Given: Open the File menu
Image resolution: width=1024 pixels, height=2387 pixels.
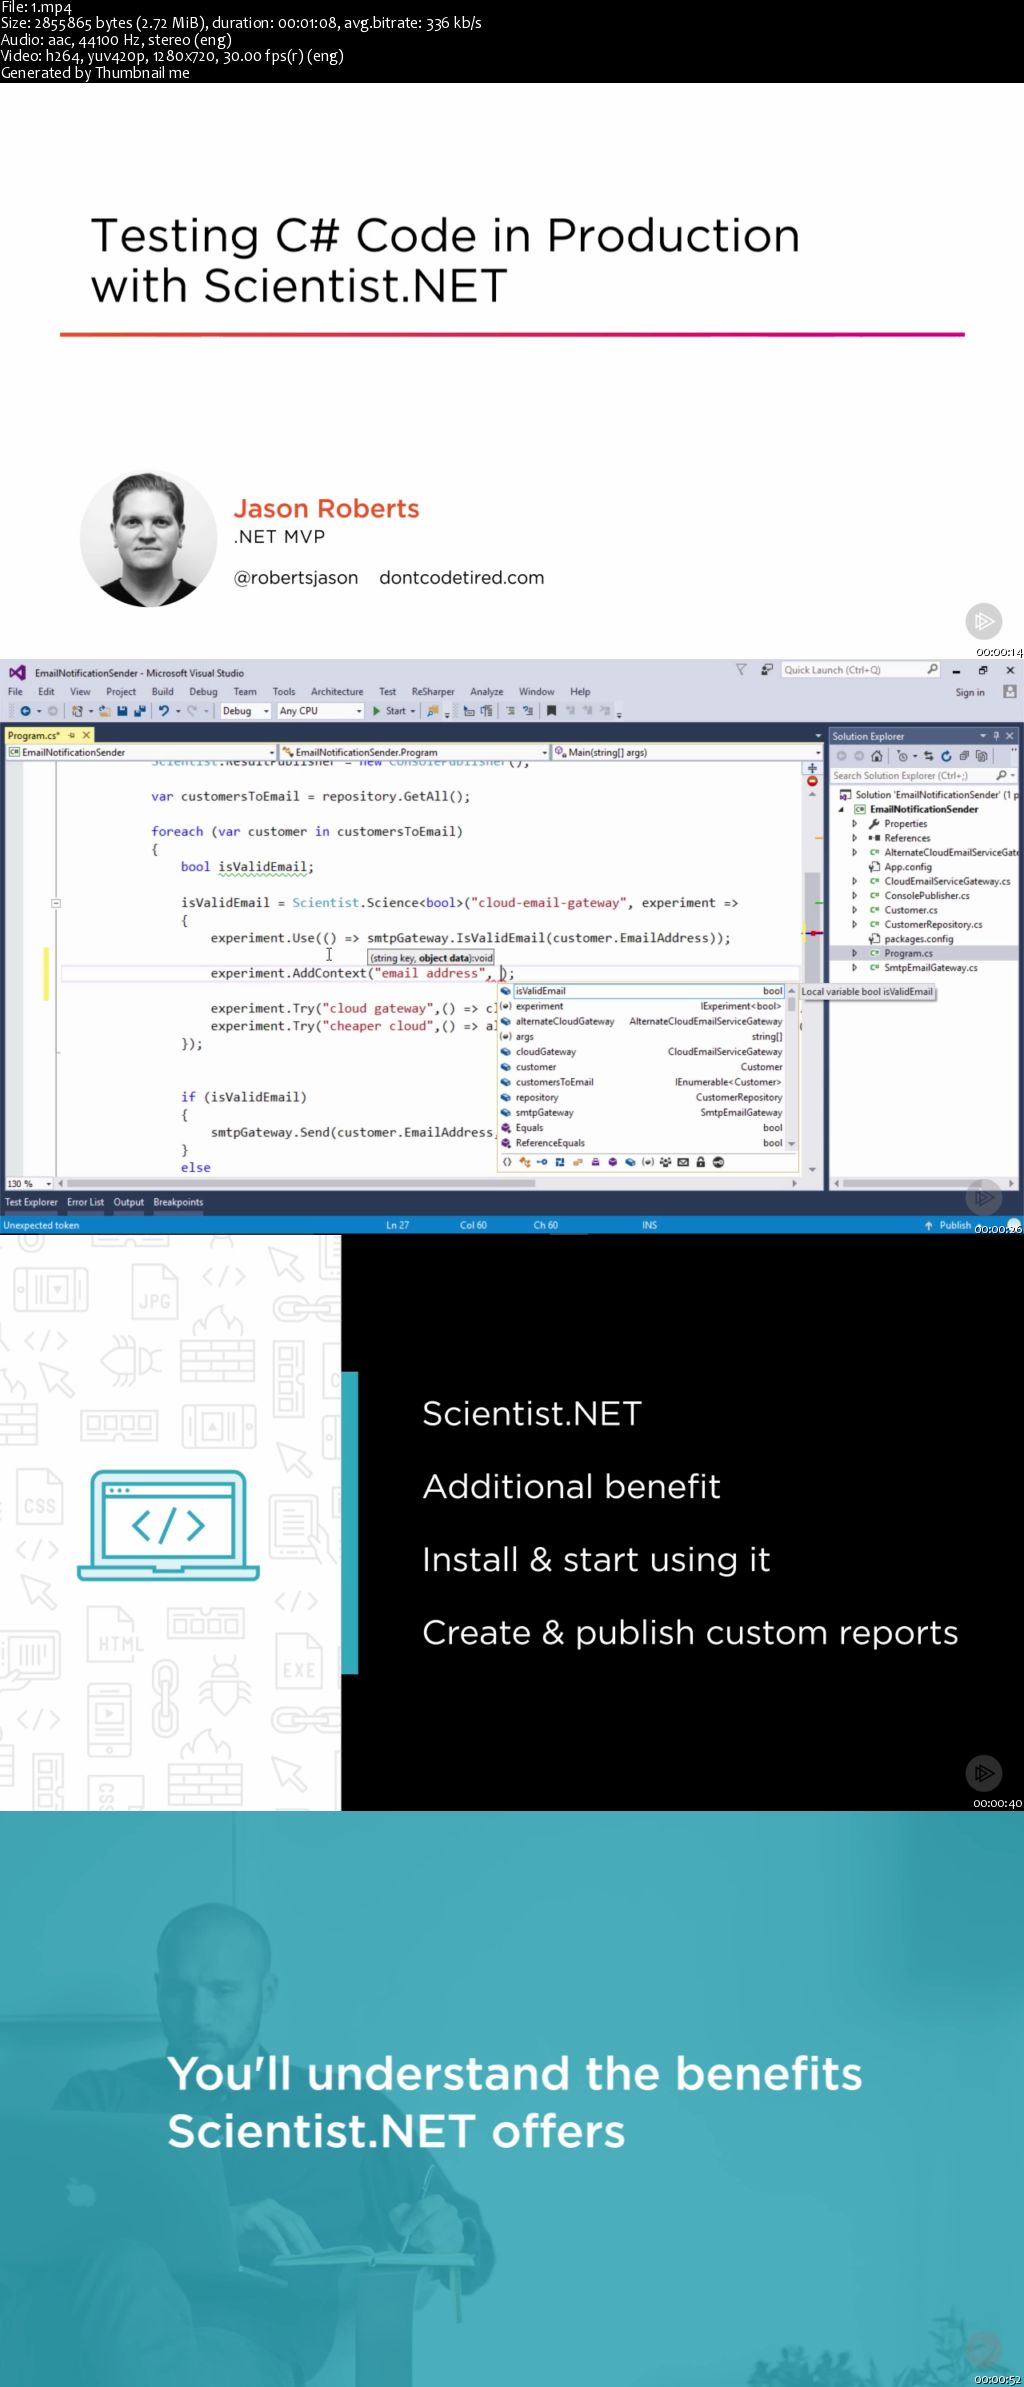Looking at the screenshot, I should [x=15, y=692].
